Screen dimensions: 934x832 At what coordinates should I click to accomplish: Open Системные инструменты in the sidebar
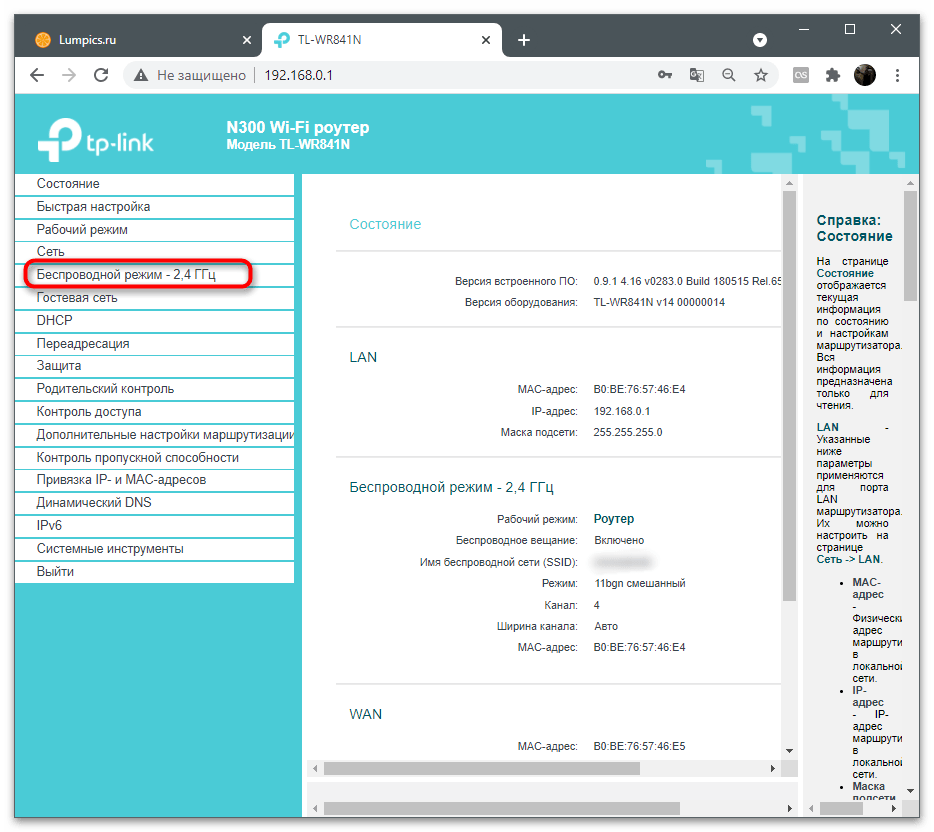click(x=154, y=549)
